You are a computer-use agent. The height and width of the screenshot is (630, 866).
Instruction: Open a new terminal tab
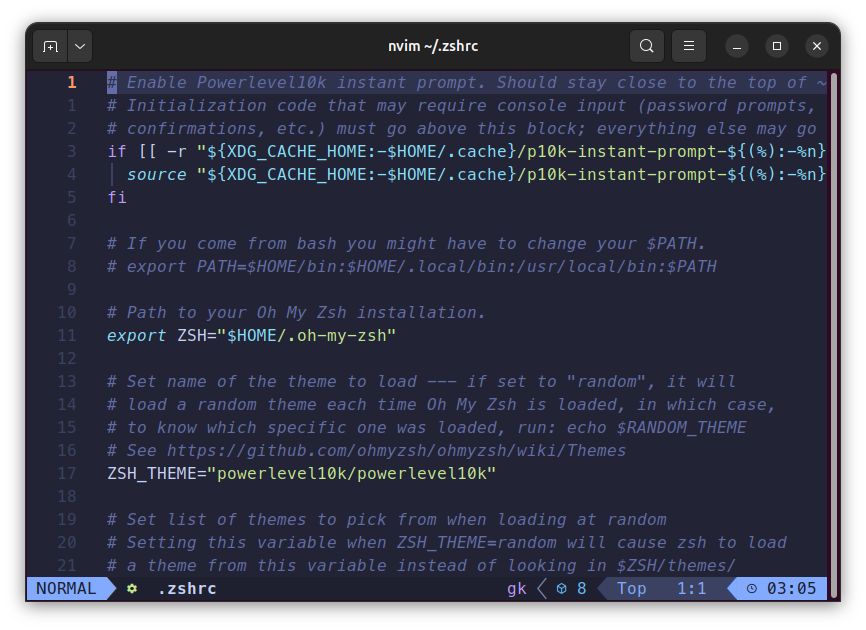(50, 46)
